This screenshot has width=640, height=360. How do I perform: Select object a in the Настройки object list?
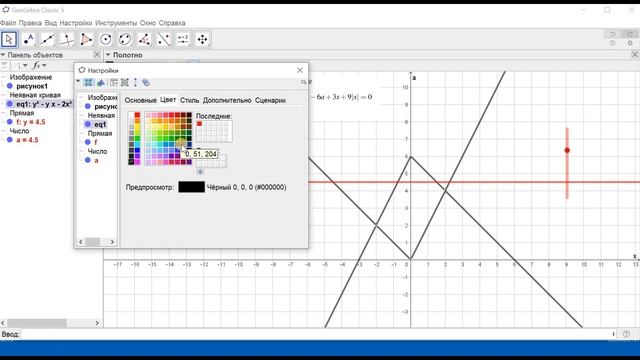pyautogui.click(x=96, y=160)
